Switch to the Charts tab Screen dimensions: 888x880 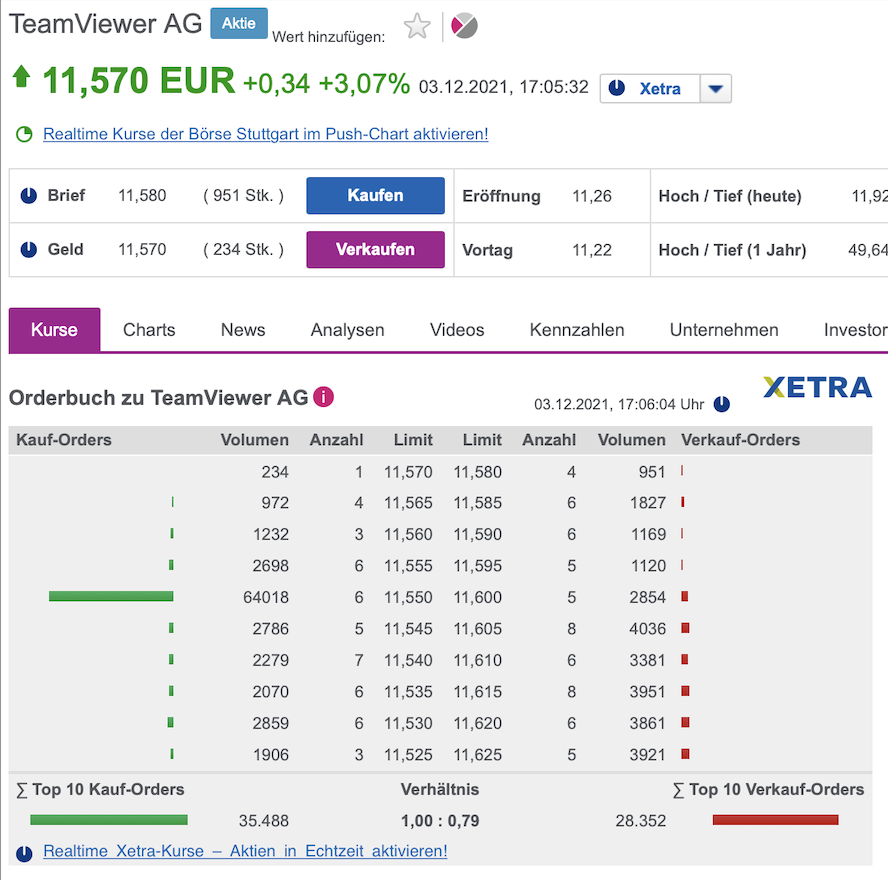(x=149, y=330)
